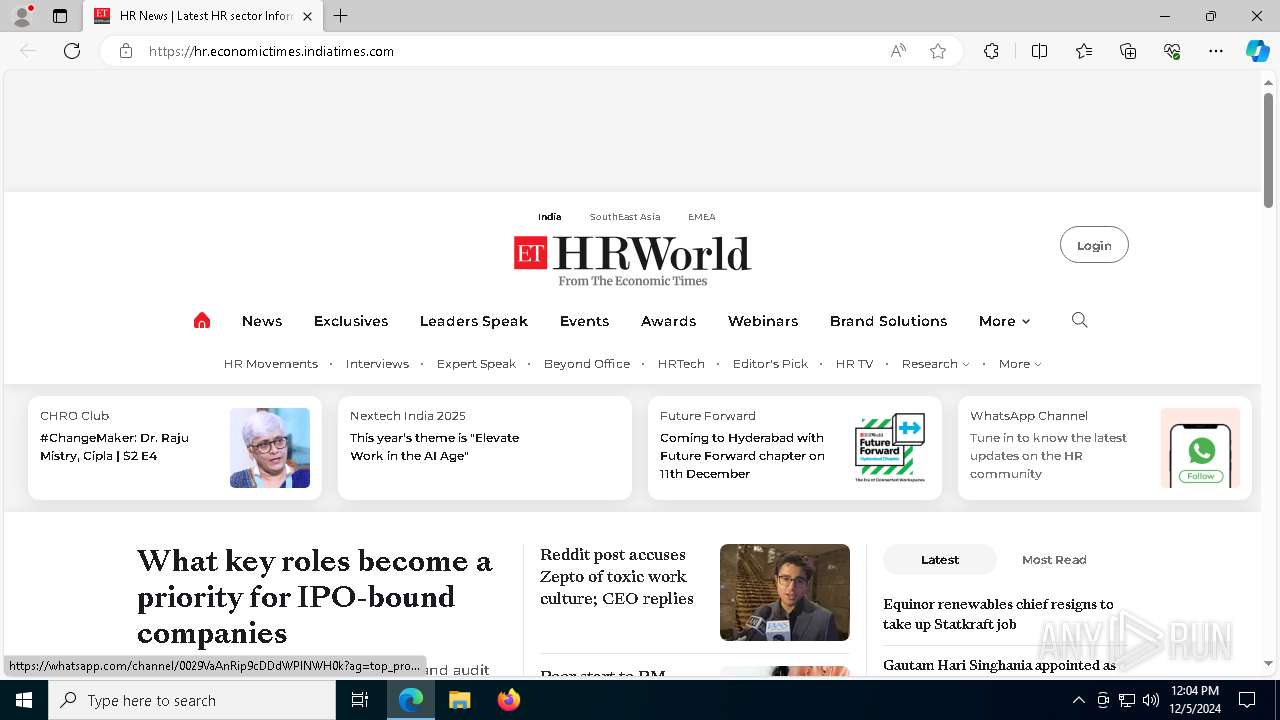
Task: Open Beyond Office link
Action: (x=587, y=364)
